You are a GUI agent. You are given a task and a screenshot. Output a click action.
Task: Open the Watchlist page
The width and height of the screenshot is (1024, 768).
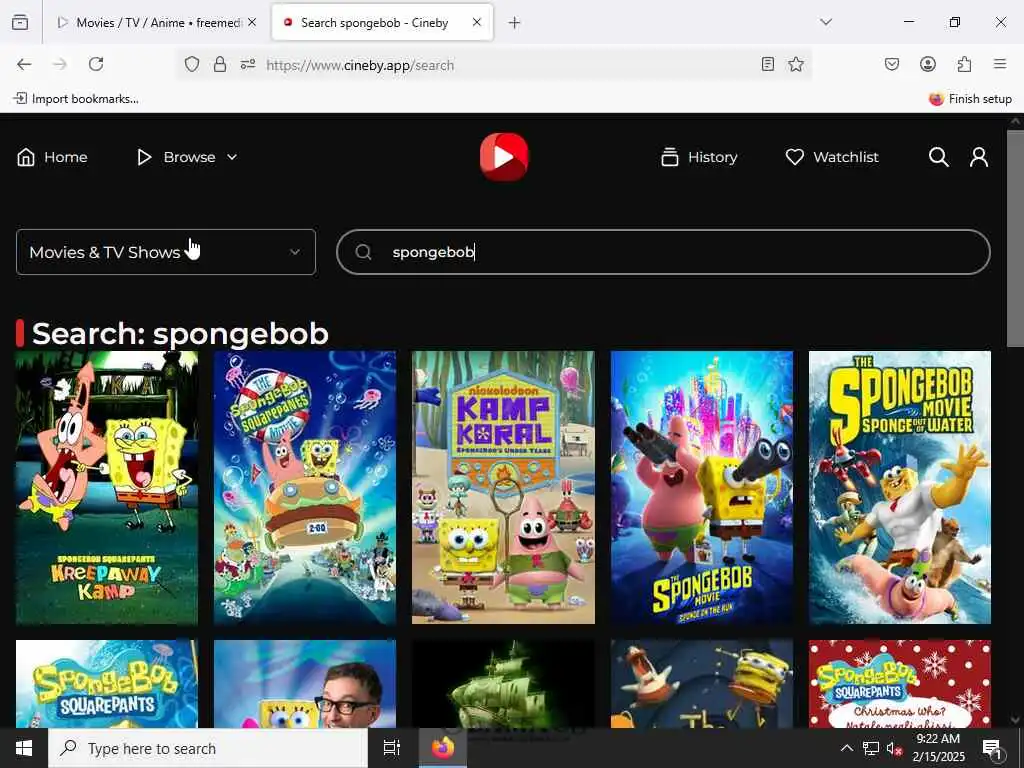click(831, 157)
